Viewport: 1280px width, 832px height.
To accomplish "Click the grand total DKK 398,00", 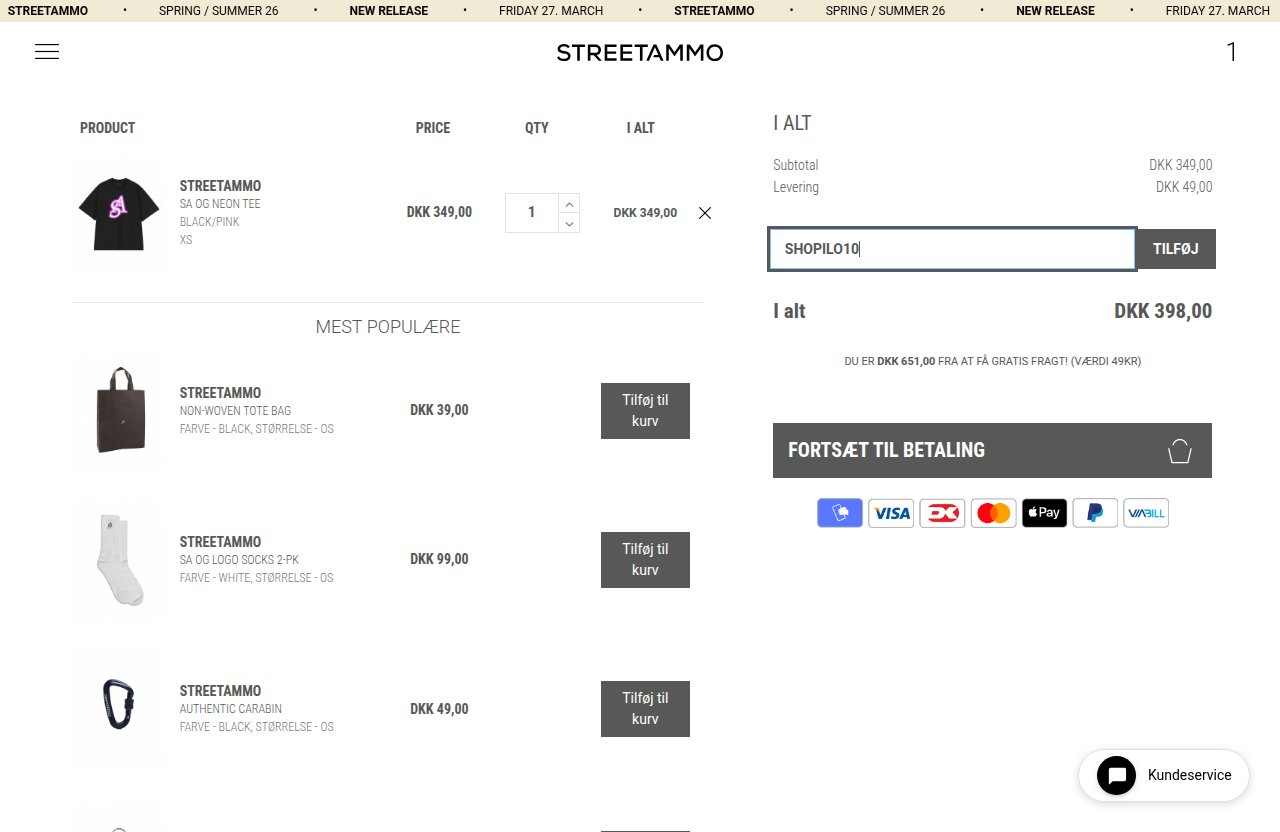I will pos(1163,311).
